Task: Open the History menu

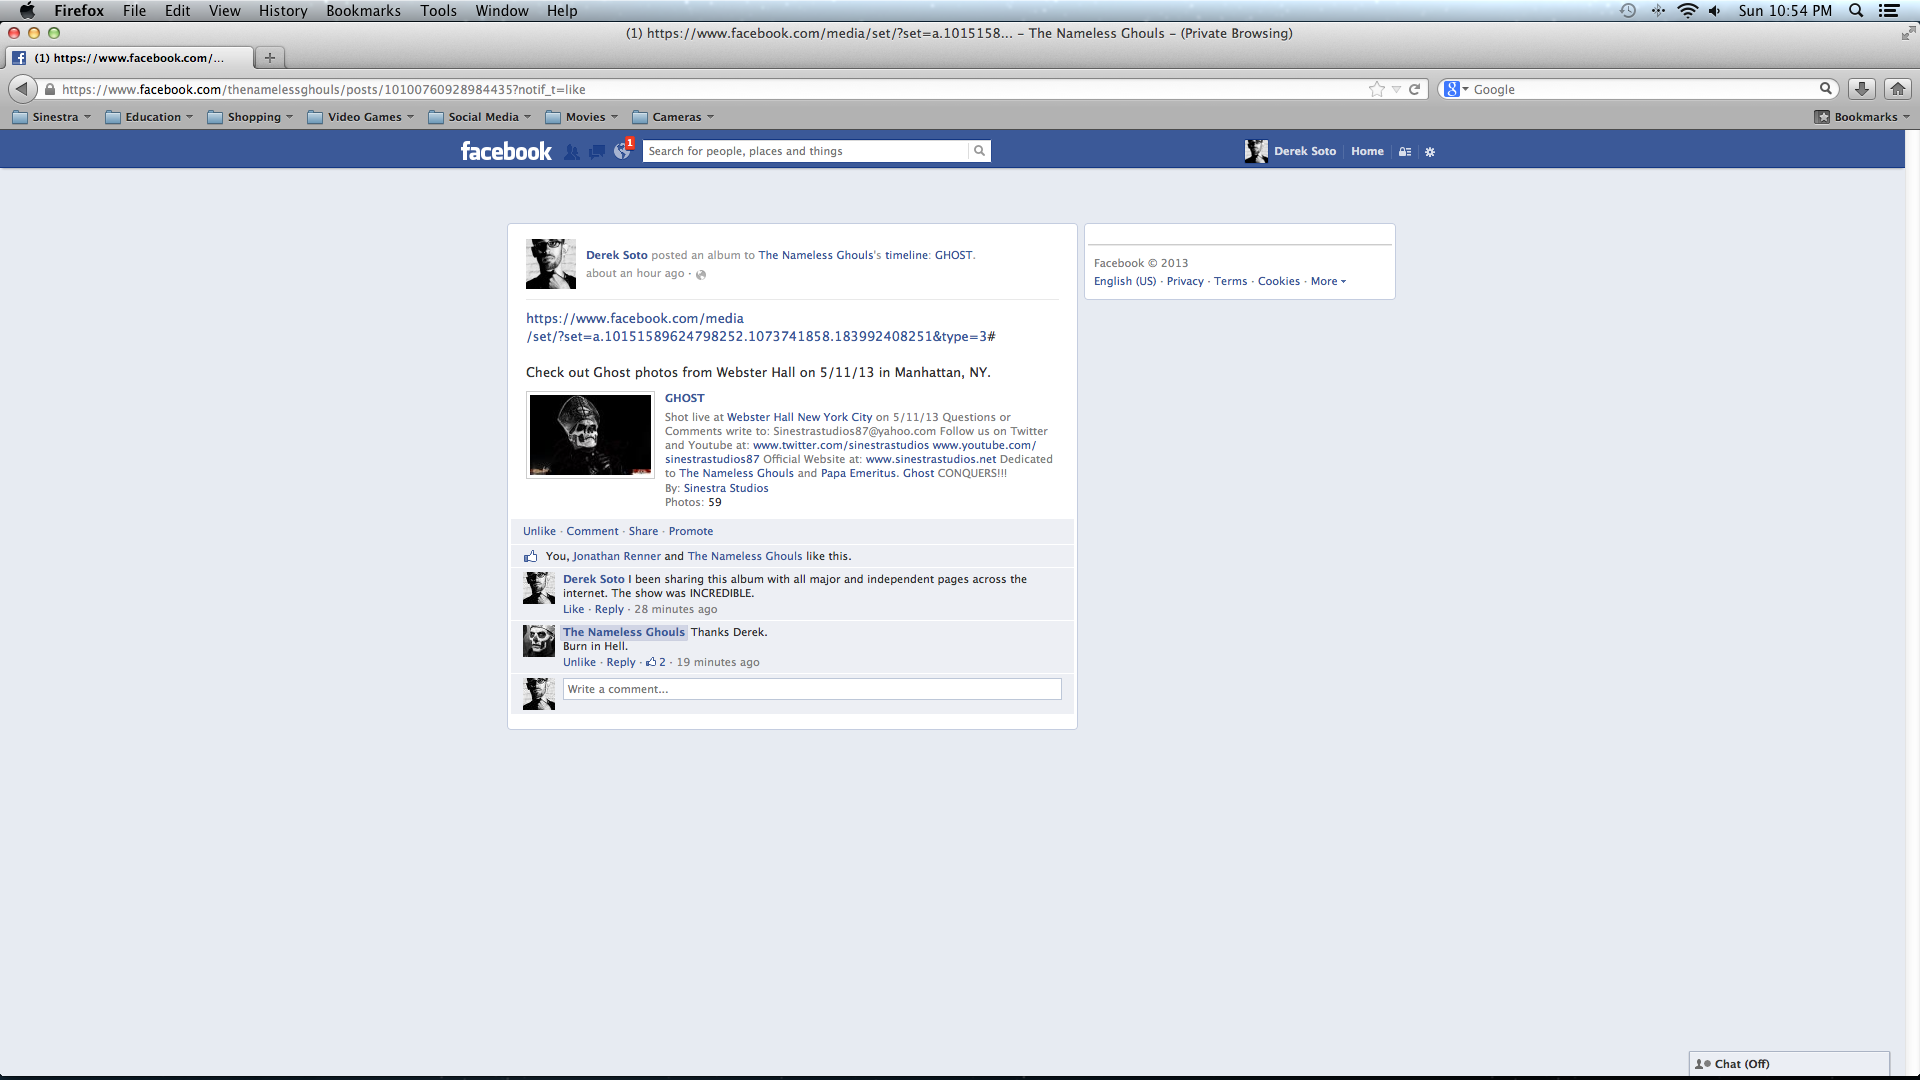Action: (x=283, y=11)
